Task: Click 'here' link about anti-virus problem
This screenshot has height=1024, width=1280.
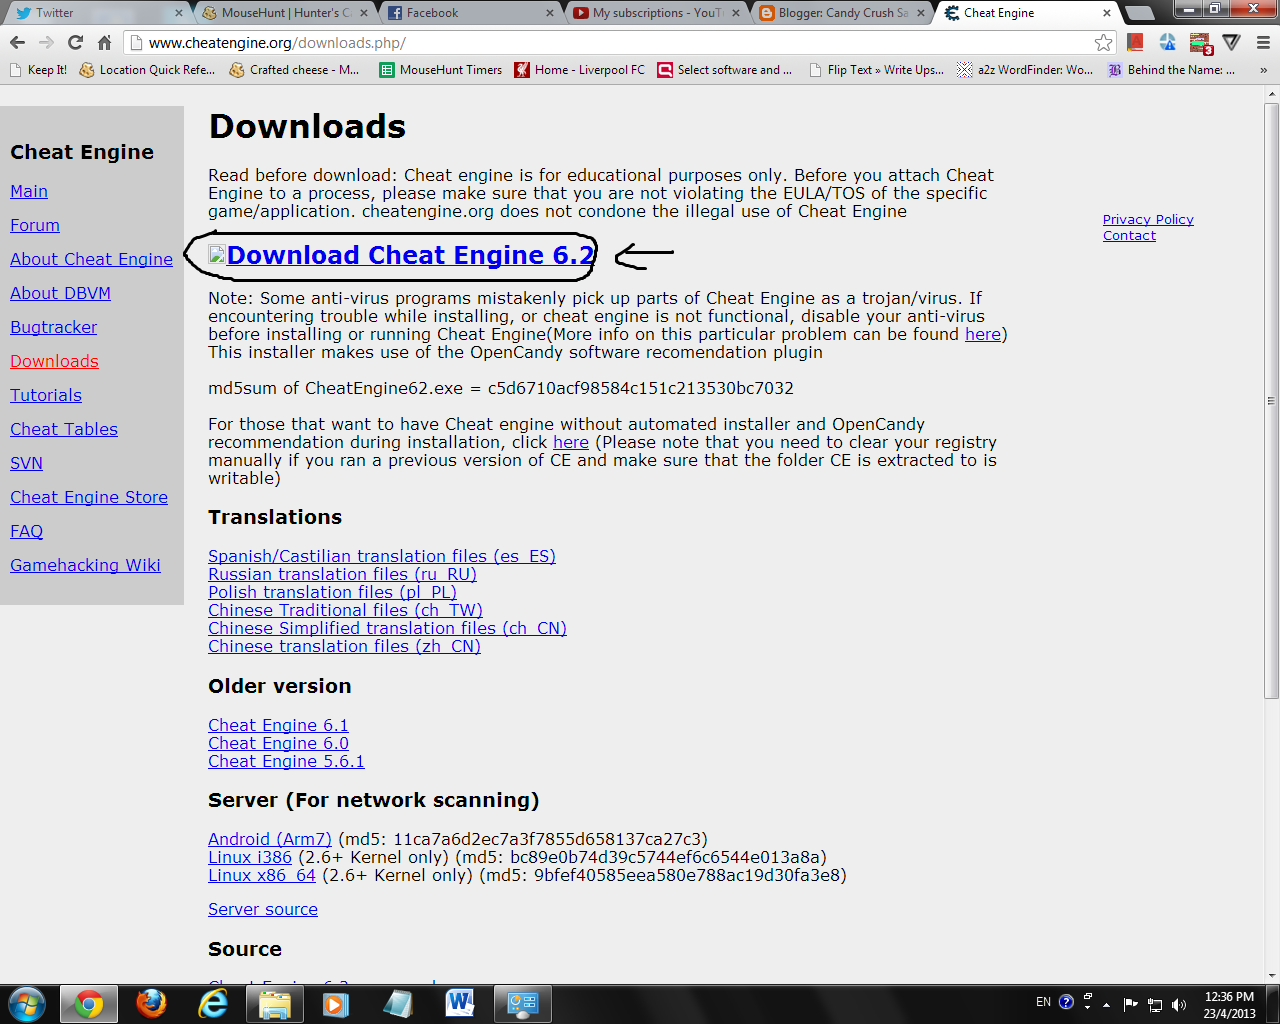Action: [x=982, y=334]
